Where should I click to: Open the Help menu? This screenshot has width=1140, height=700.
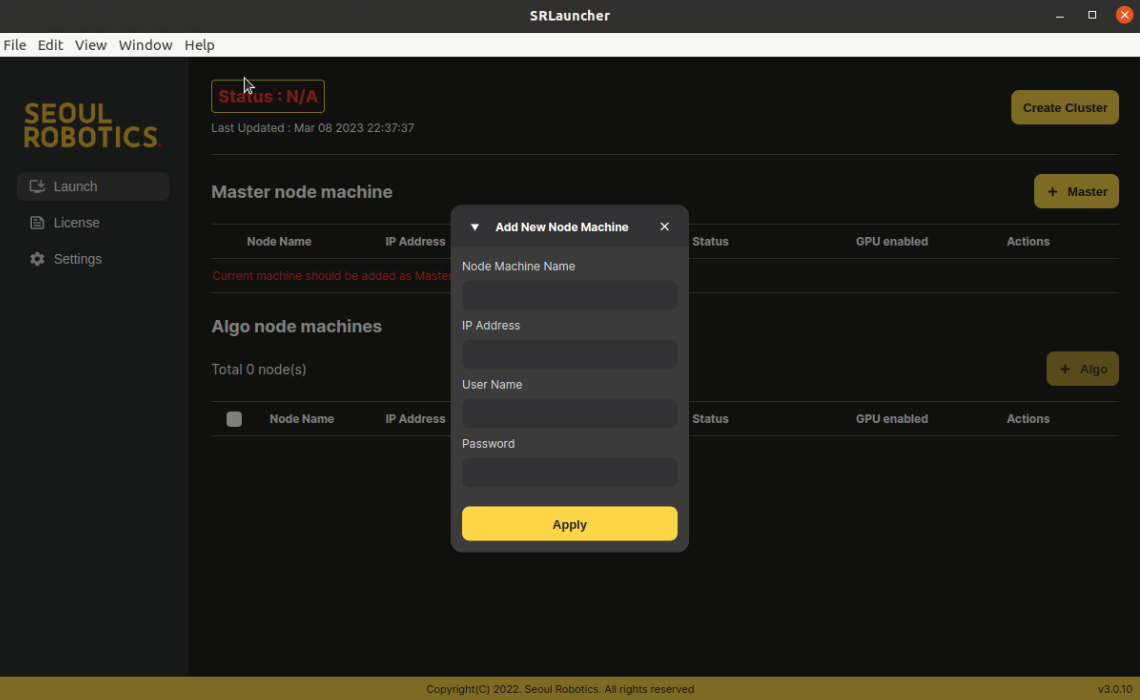click(199, 45)
